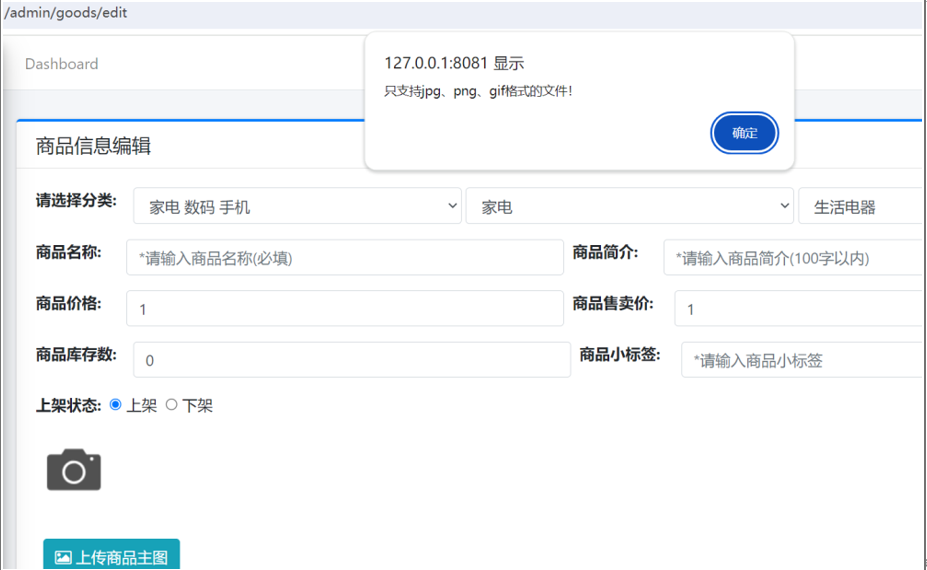Click the camera placeholder image icon
The width and height of the screenshot is (927, 570).
(x=74, y=470)
